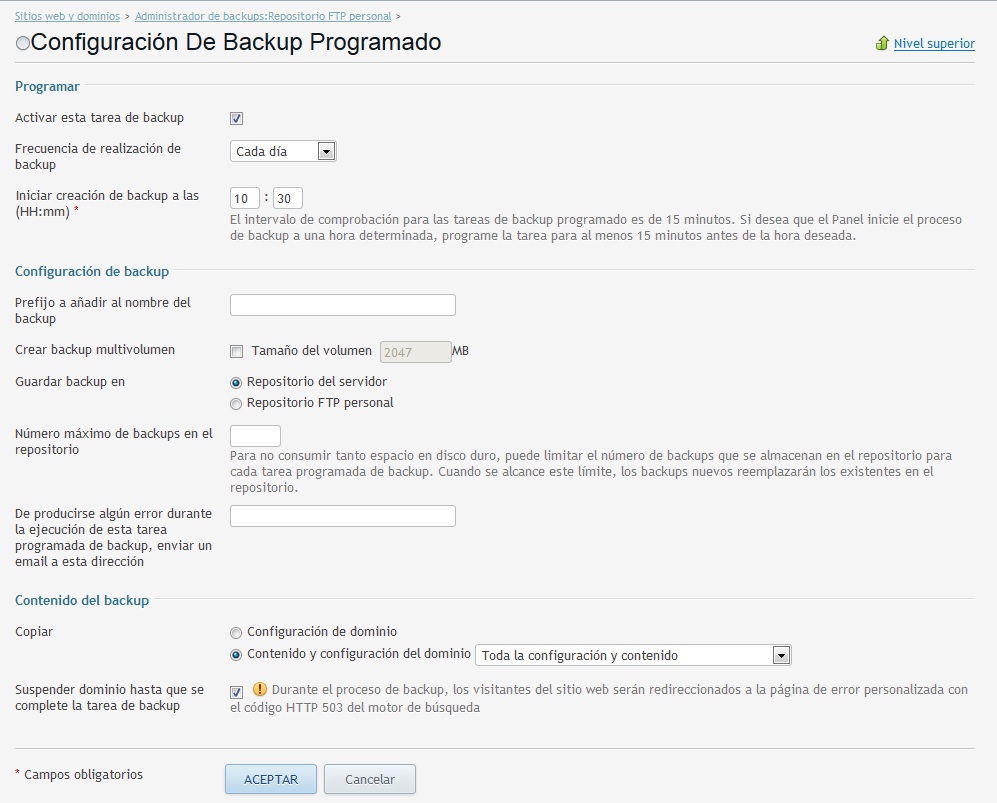Select Repositorio del servidor option
The height and width of the screenshot is (803, 997).
pyautogui.click(x=236, y=382)
